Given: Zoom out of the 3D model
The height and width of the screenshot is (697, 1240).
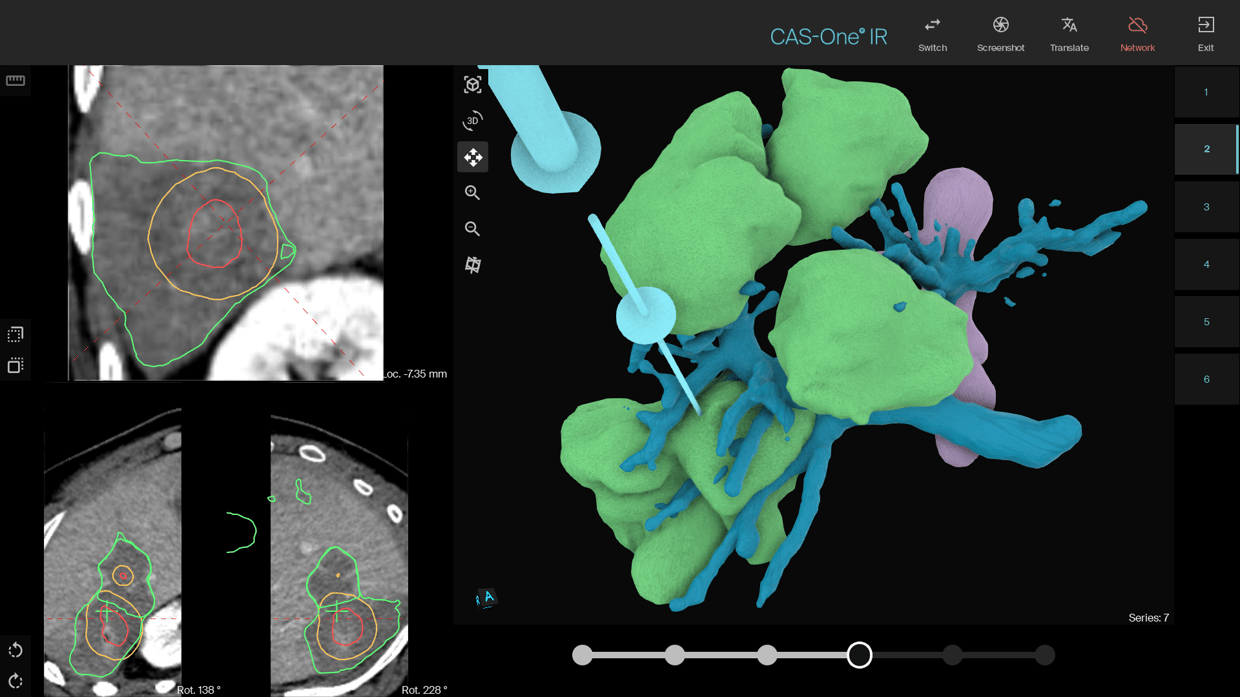Looking at the screenshot, I should pos(473,229).
